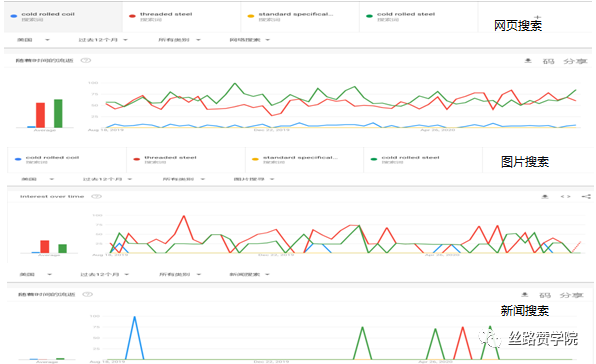Download the news search chart data
The height and width of the screenshot is (364, 596).
(525, 295)
